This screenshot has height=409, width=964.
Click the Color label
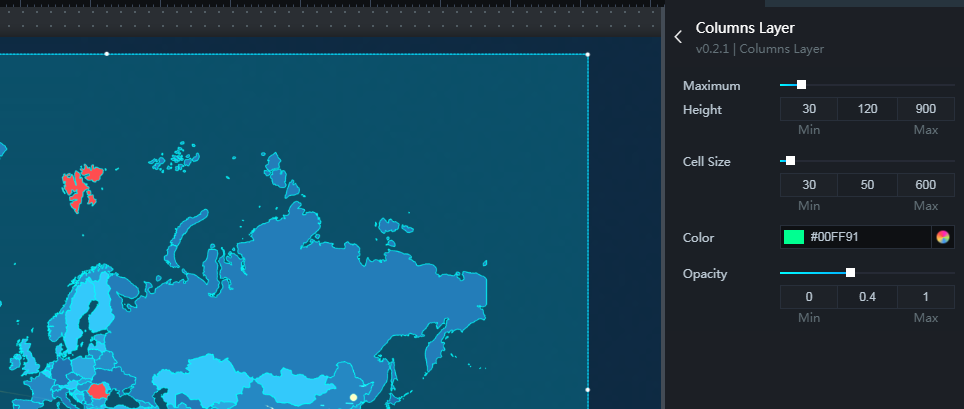tap(698, 237)
